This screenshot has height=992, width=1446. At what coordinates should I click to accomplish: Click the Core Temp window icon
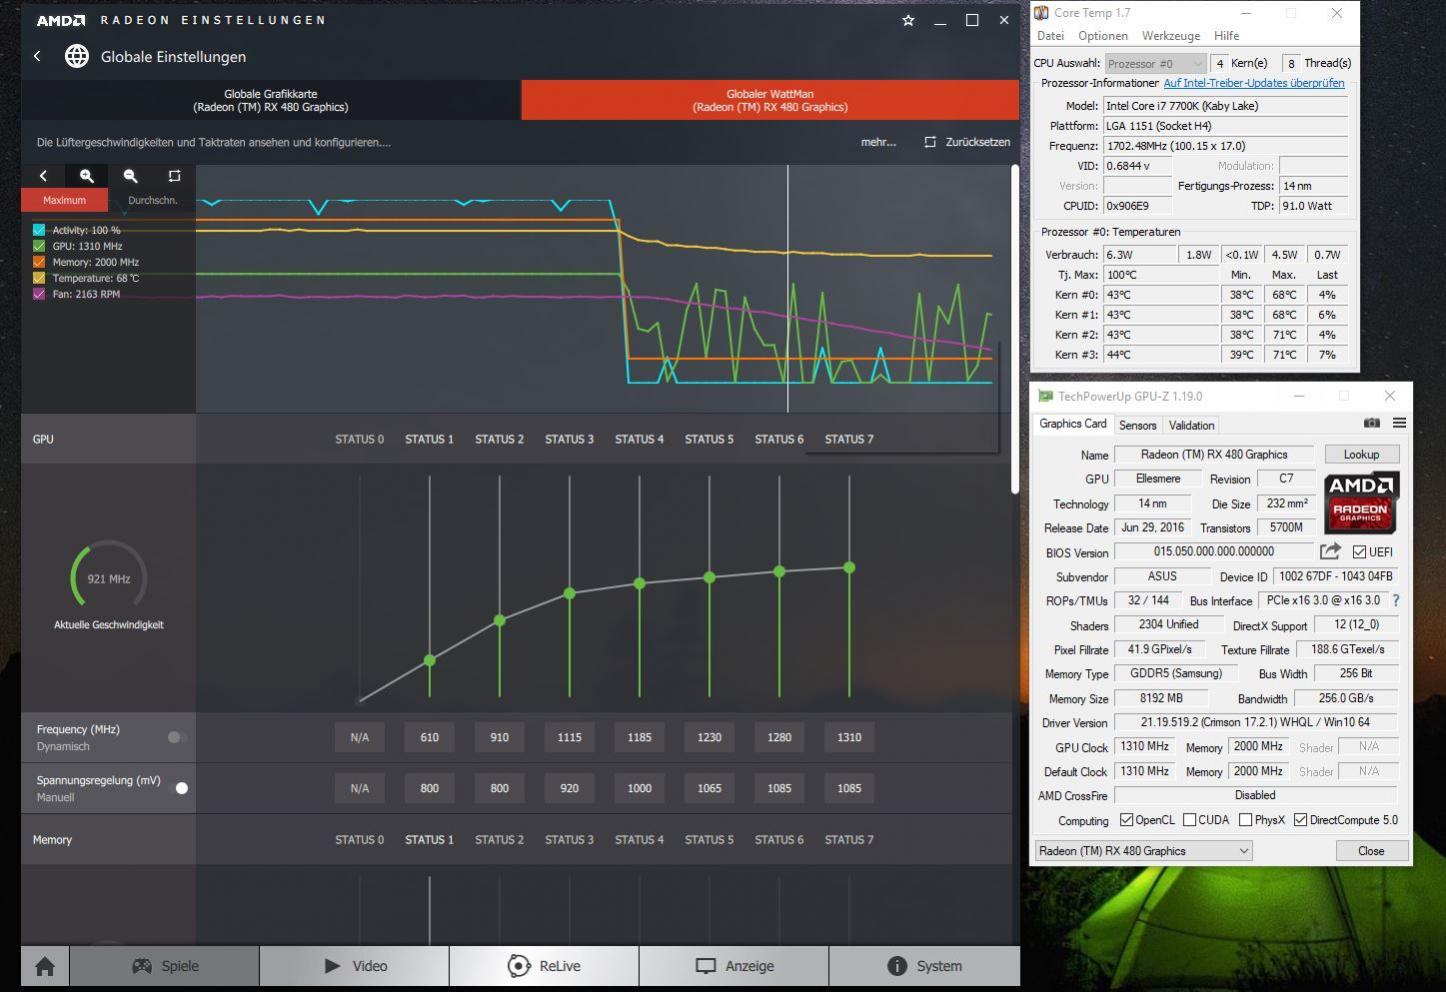pos(1042,13)
